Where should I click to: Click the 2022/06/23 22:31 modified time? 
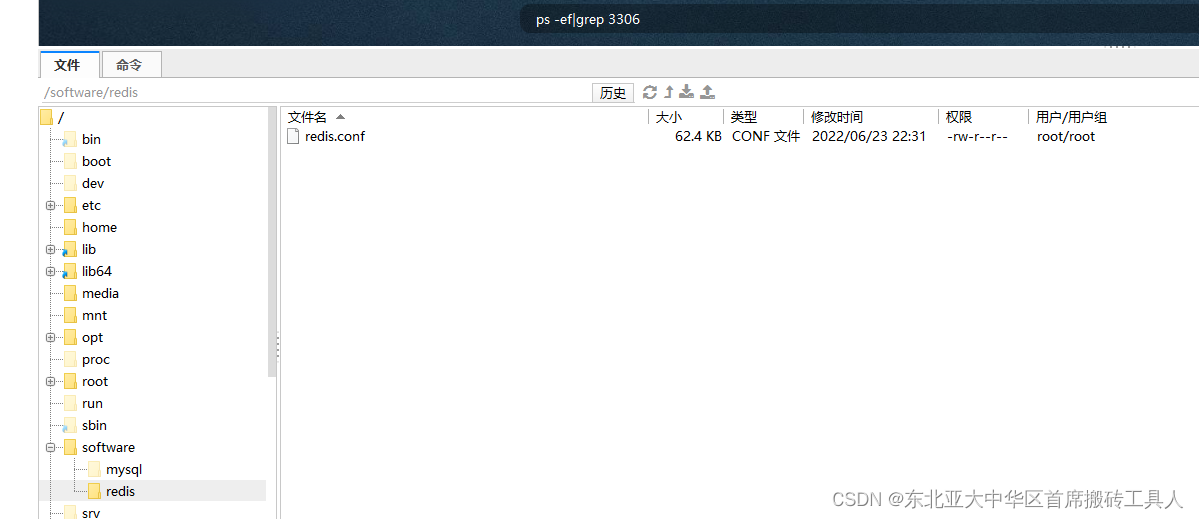869,137
